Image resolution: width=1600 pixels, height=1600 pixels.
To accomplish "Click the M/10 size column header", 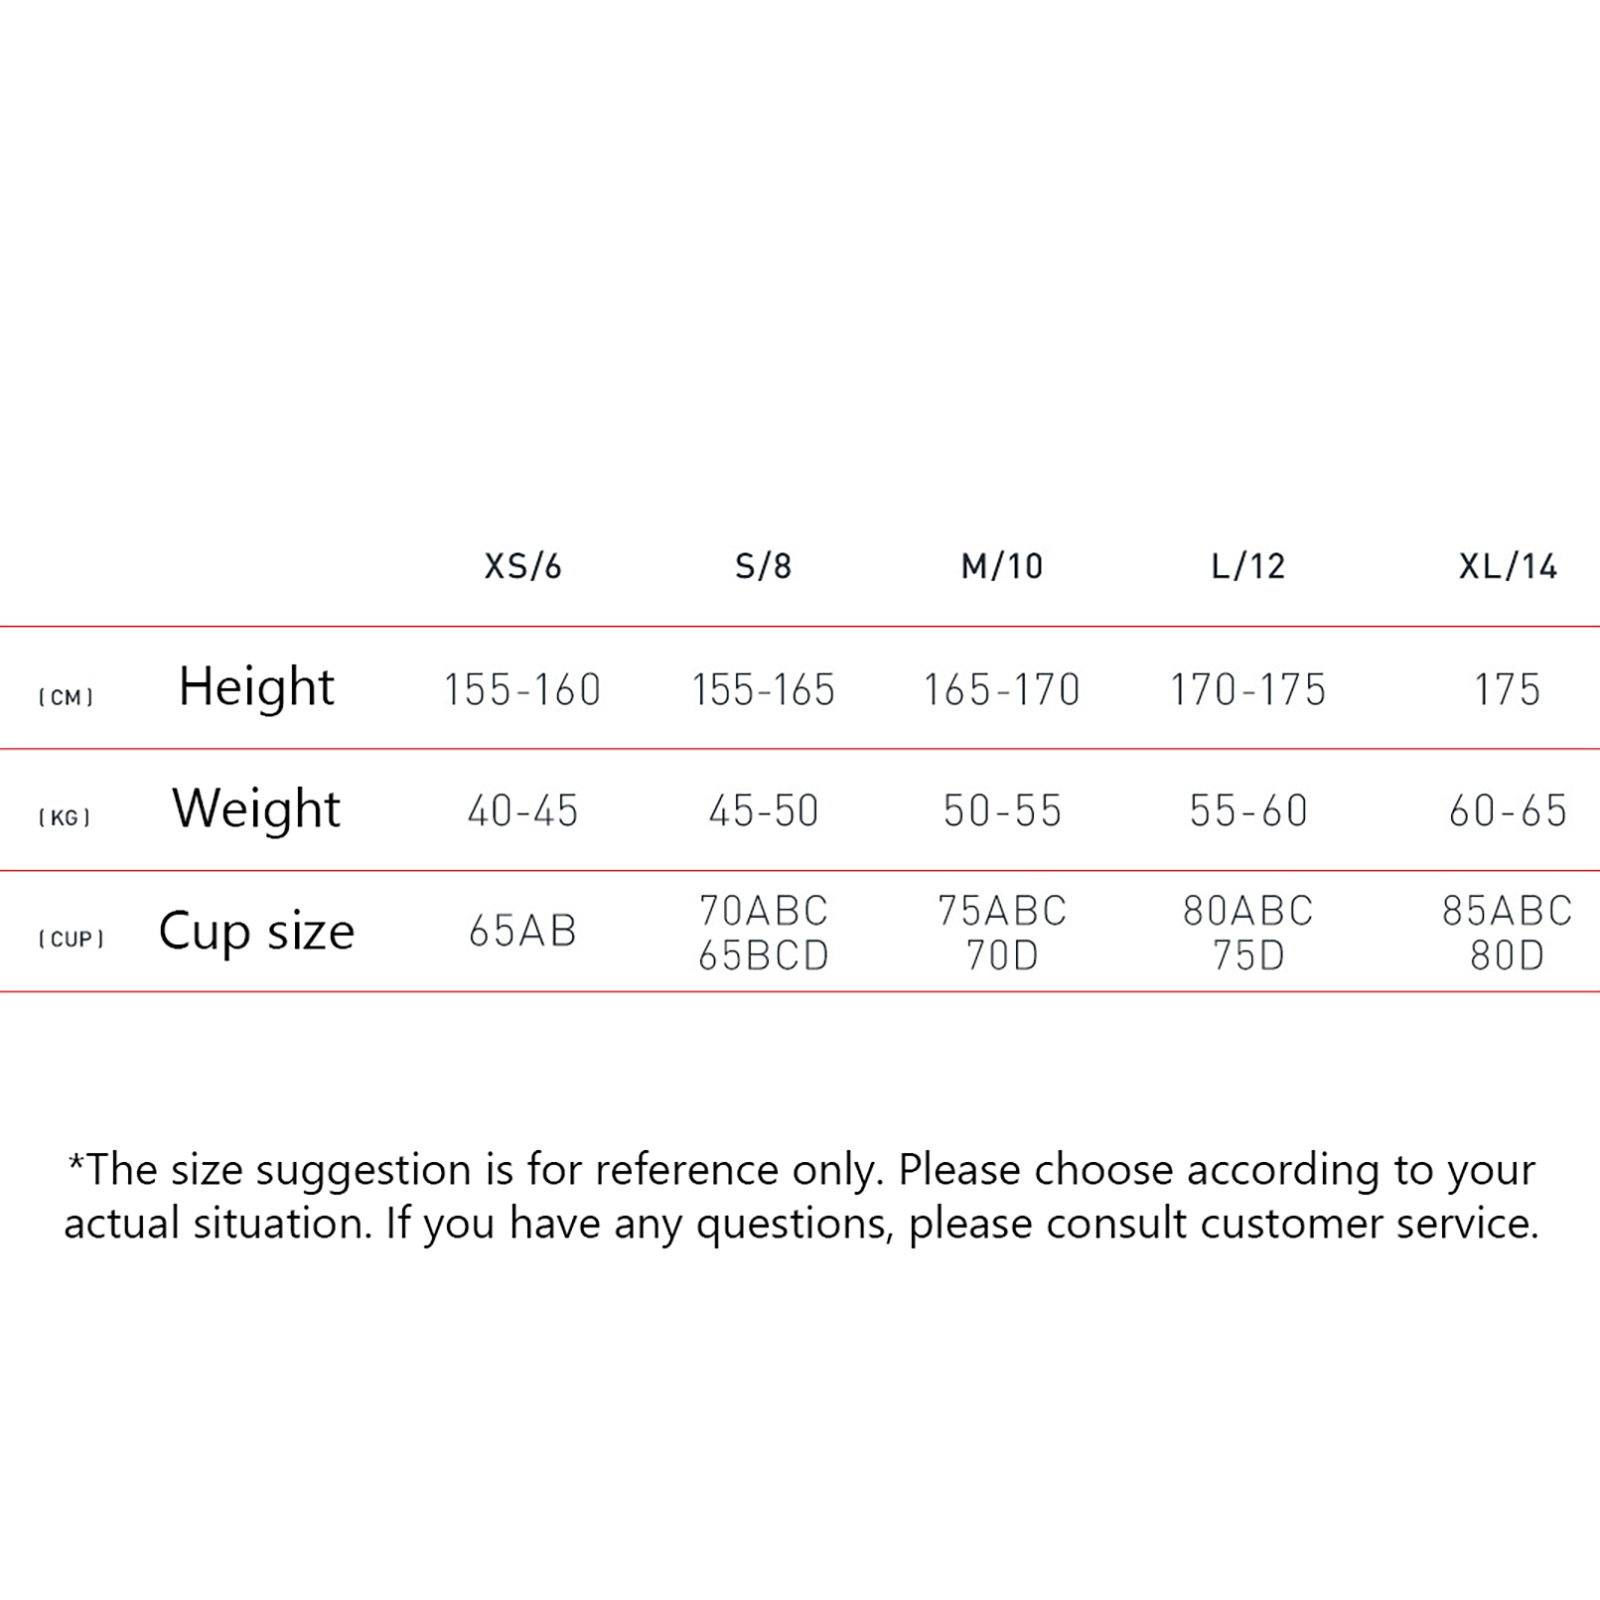I will click(x=1002, y=567).
